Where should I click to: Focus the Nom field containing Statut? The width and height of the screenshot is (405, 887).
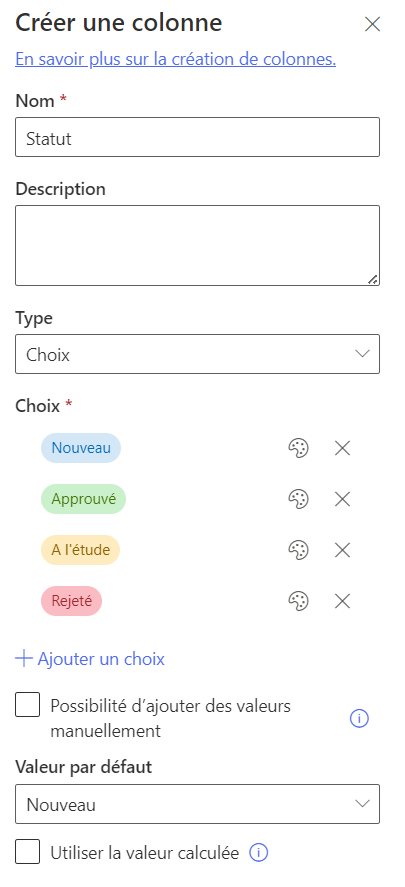(197, 137)
